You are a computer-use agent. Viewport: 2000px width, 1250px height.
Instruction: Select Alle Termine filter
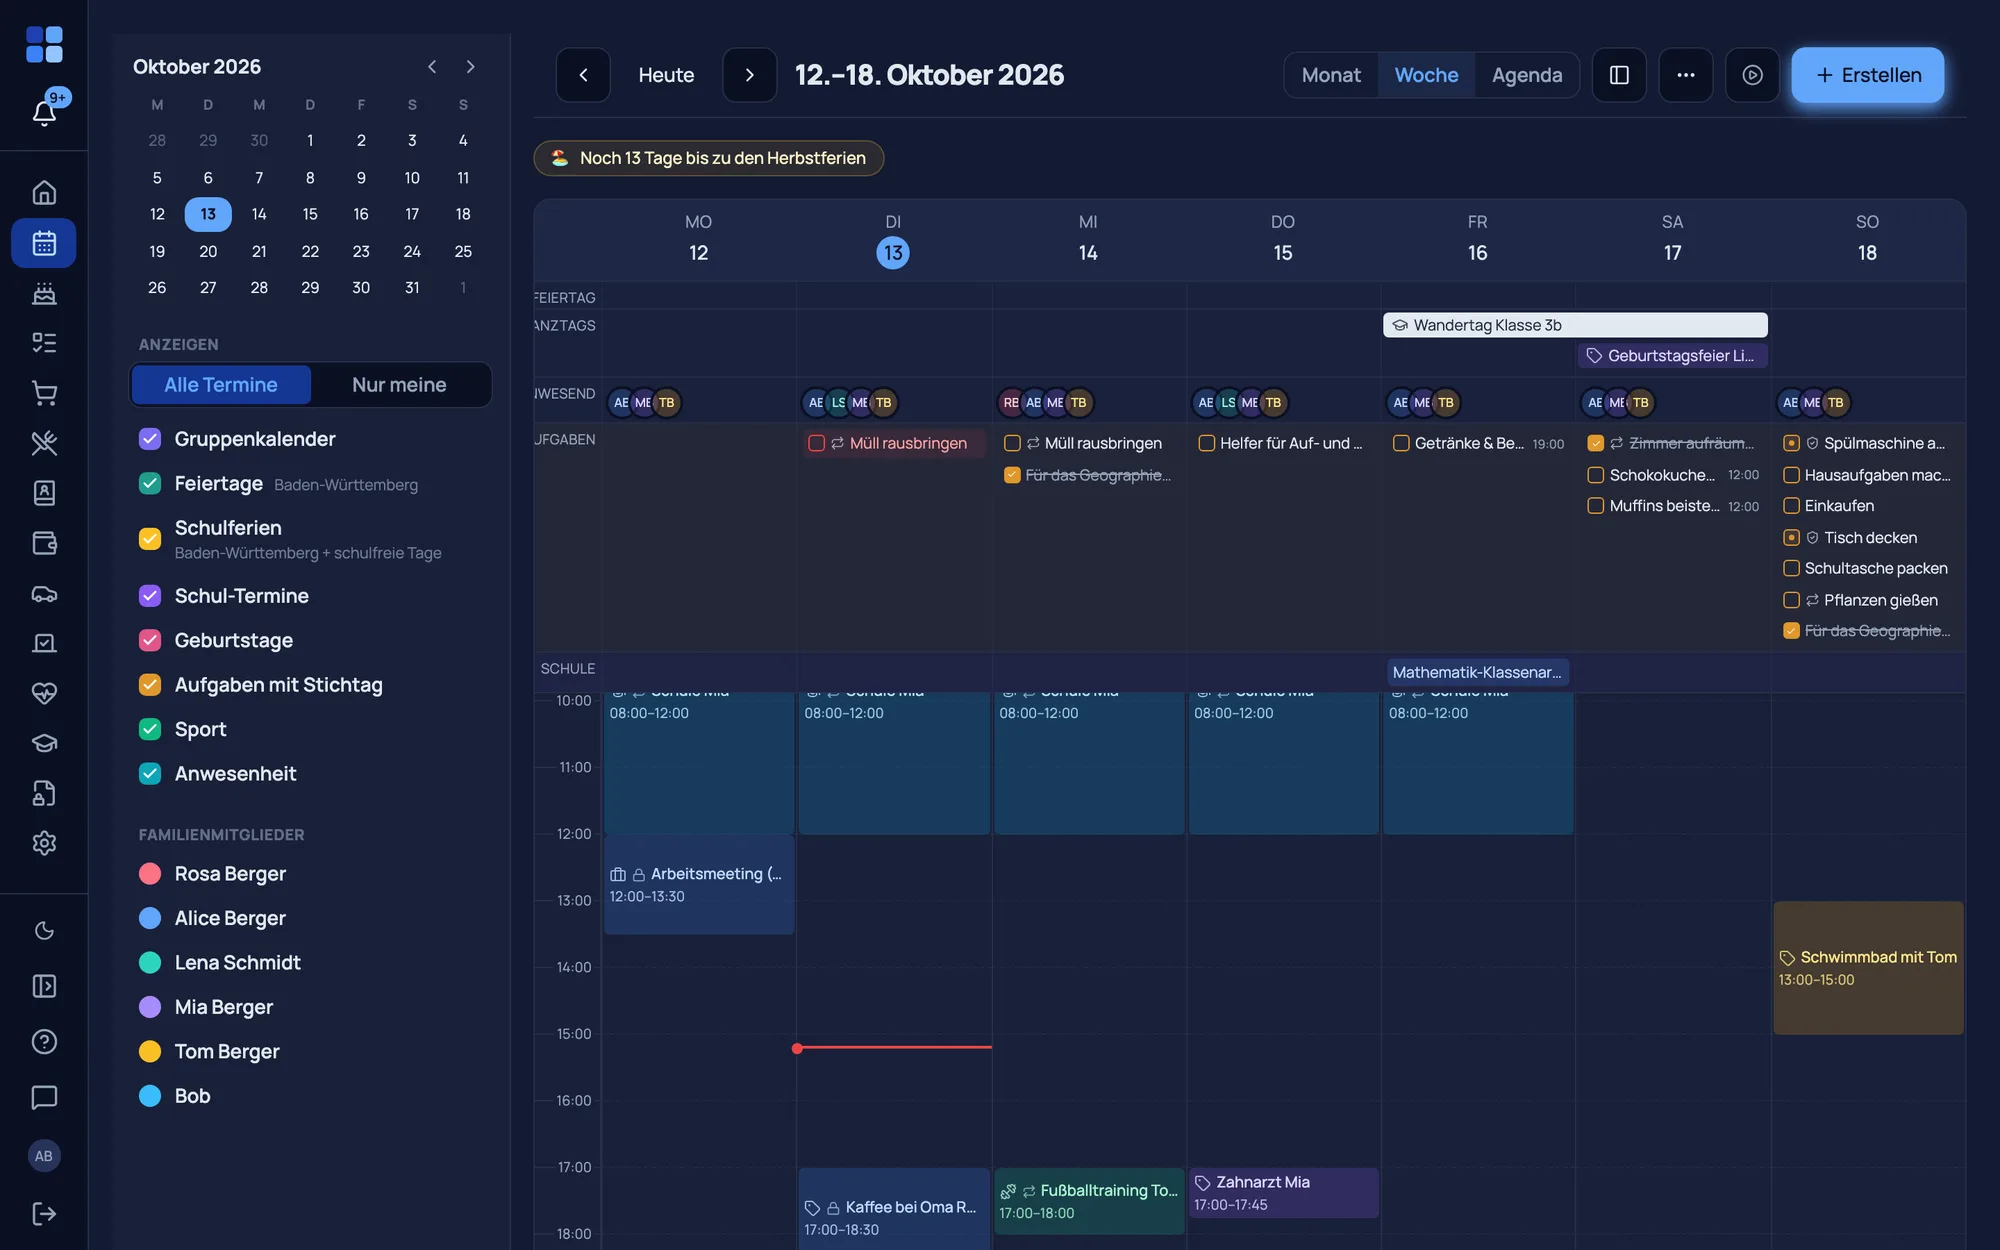[x=221, y=385]
